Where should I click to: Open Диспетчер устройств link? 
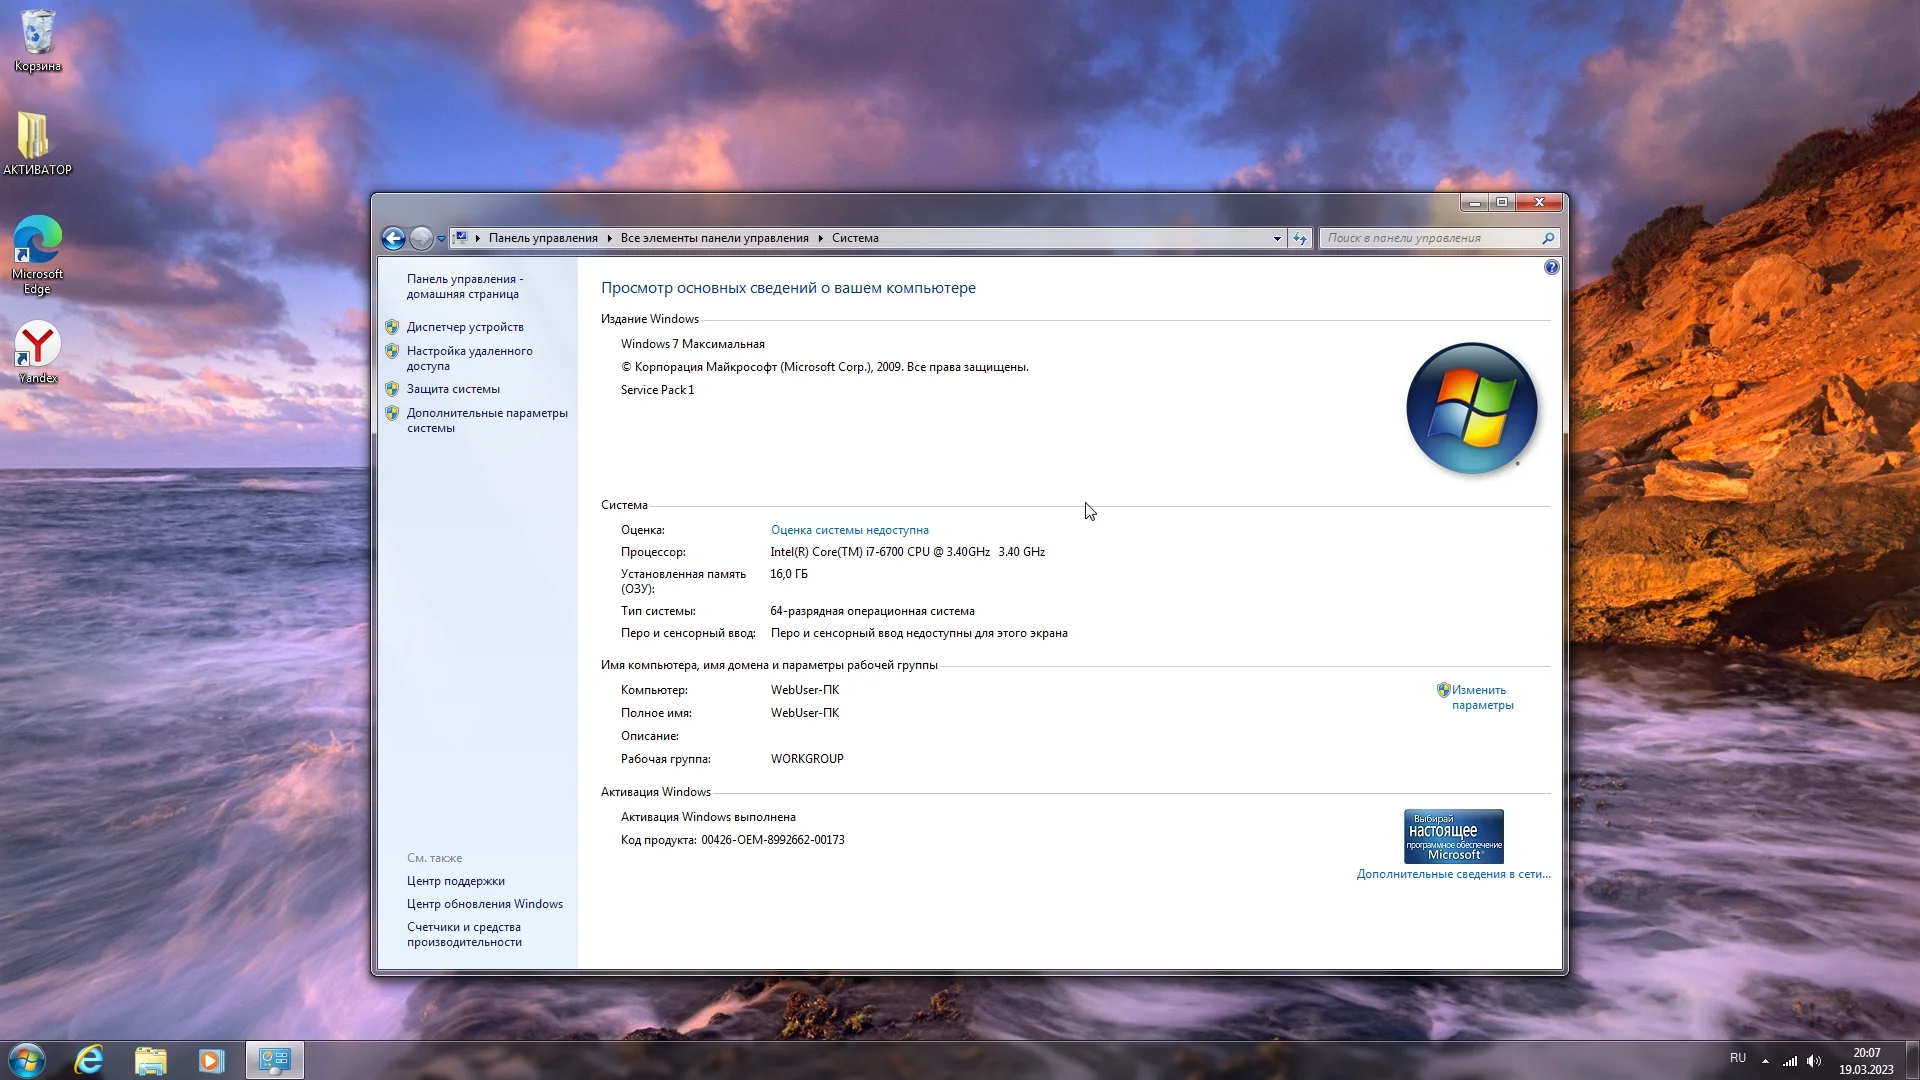(465, 327)
